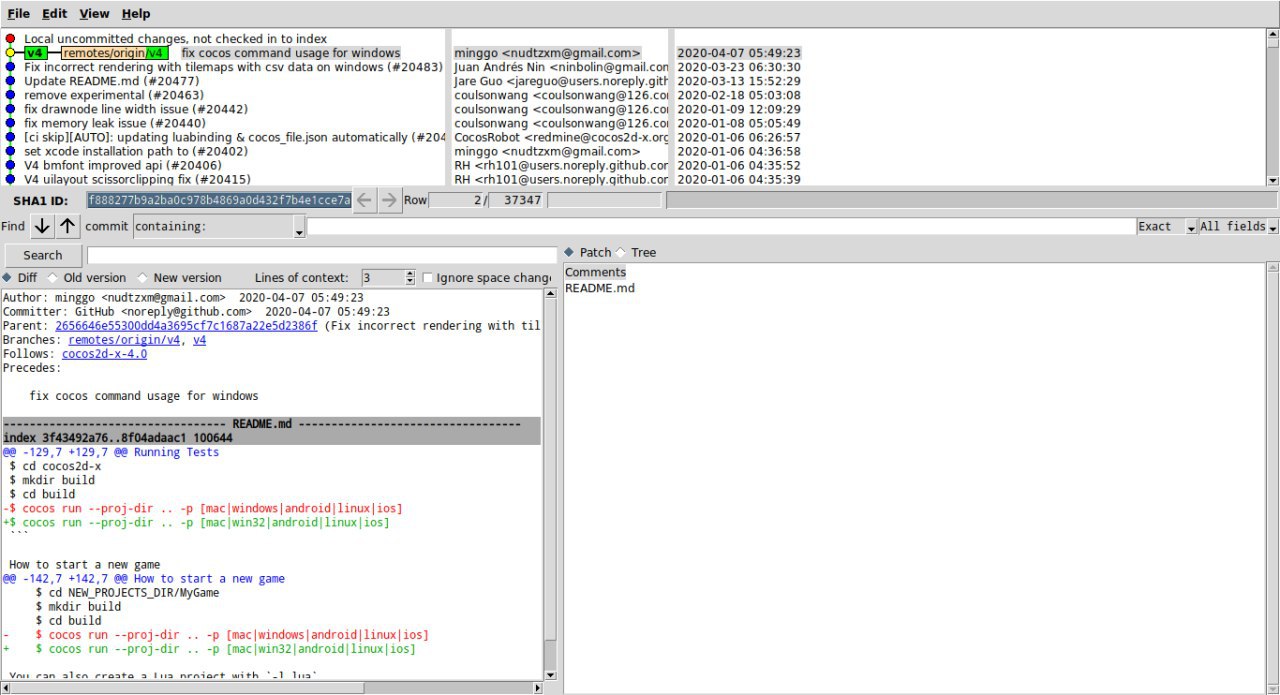Click the '@@ -142,7 +142,7 @@' hunk header

144,578
